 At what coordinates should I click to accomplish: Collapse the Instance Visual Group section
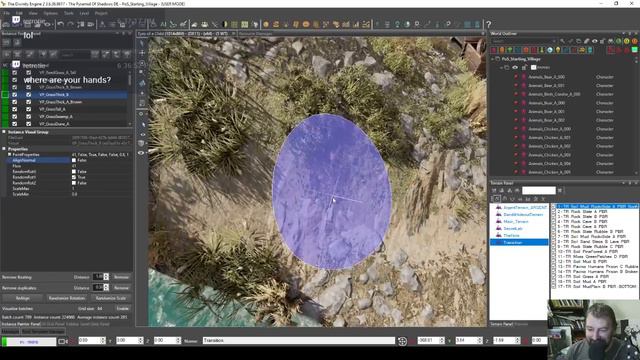pos(4,132)
